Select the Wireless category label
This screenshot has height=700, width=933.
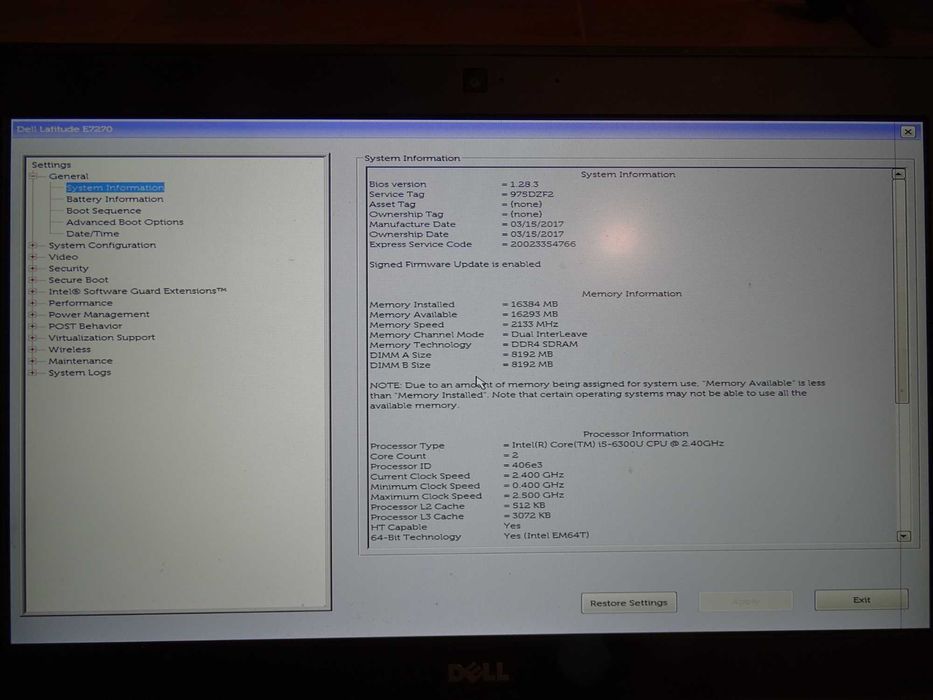(x=70, y=349)
